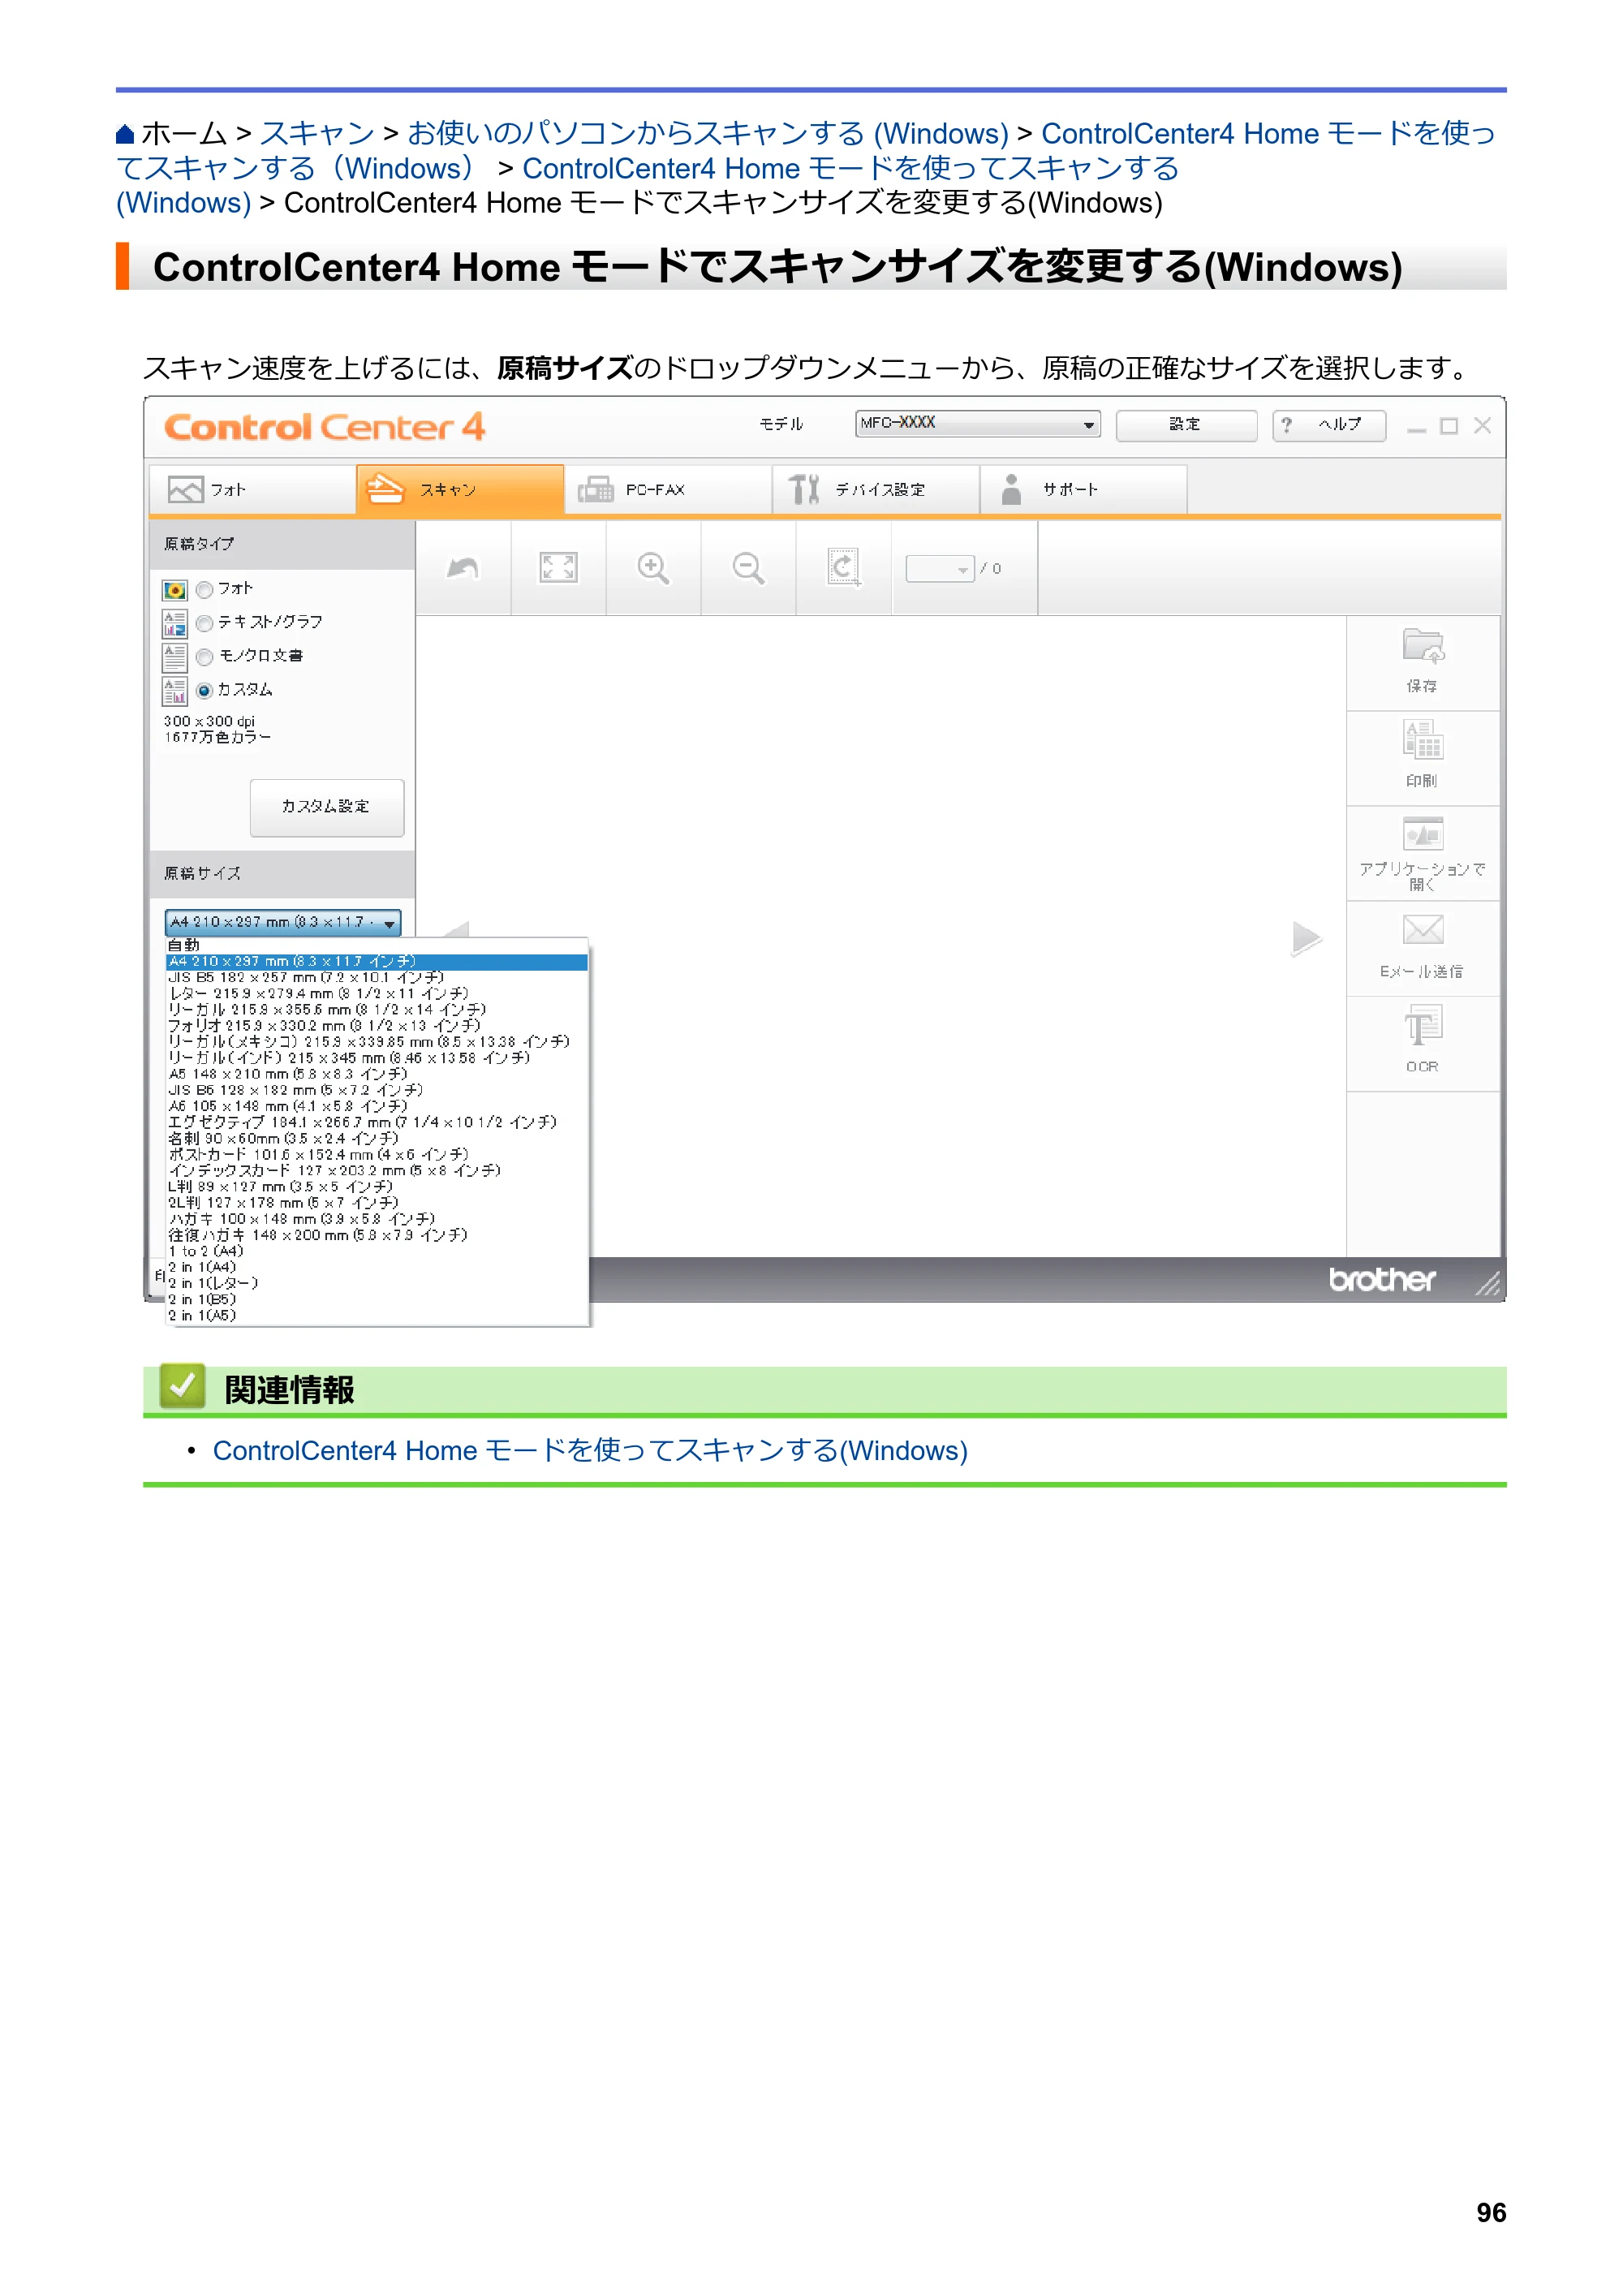Choose highlighted A4 210 x 297 mm option
Screen dimensions: 1623x2296
coord(377,961)
